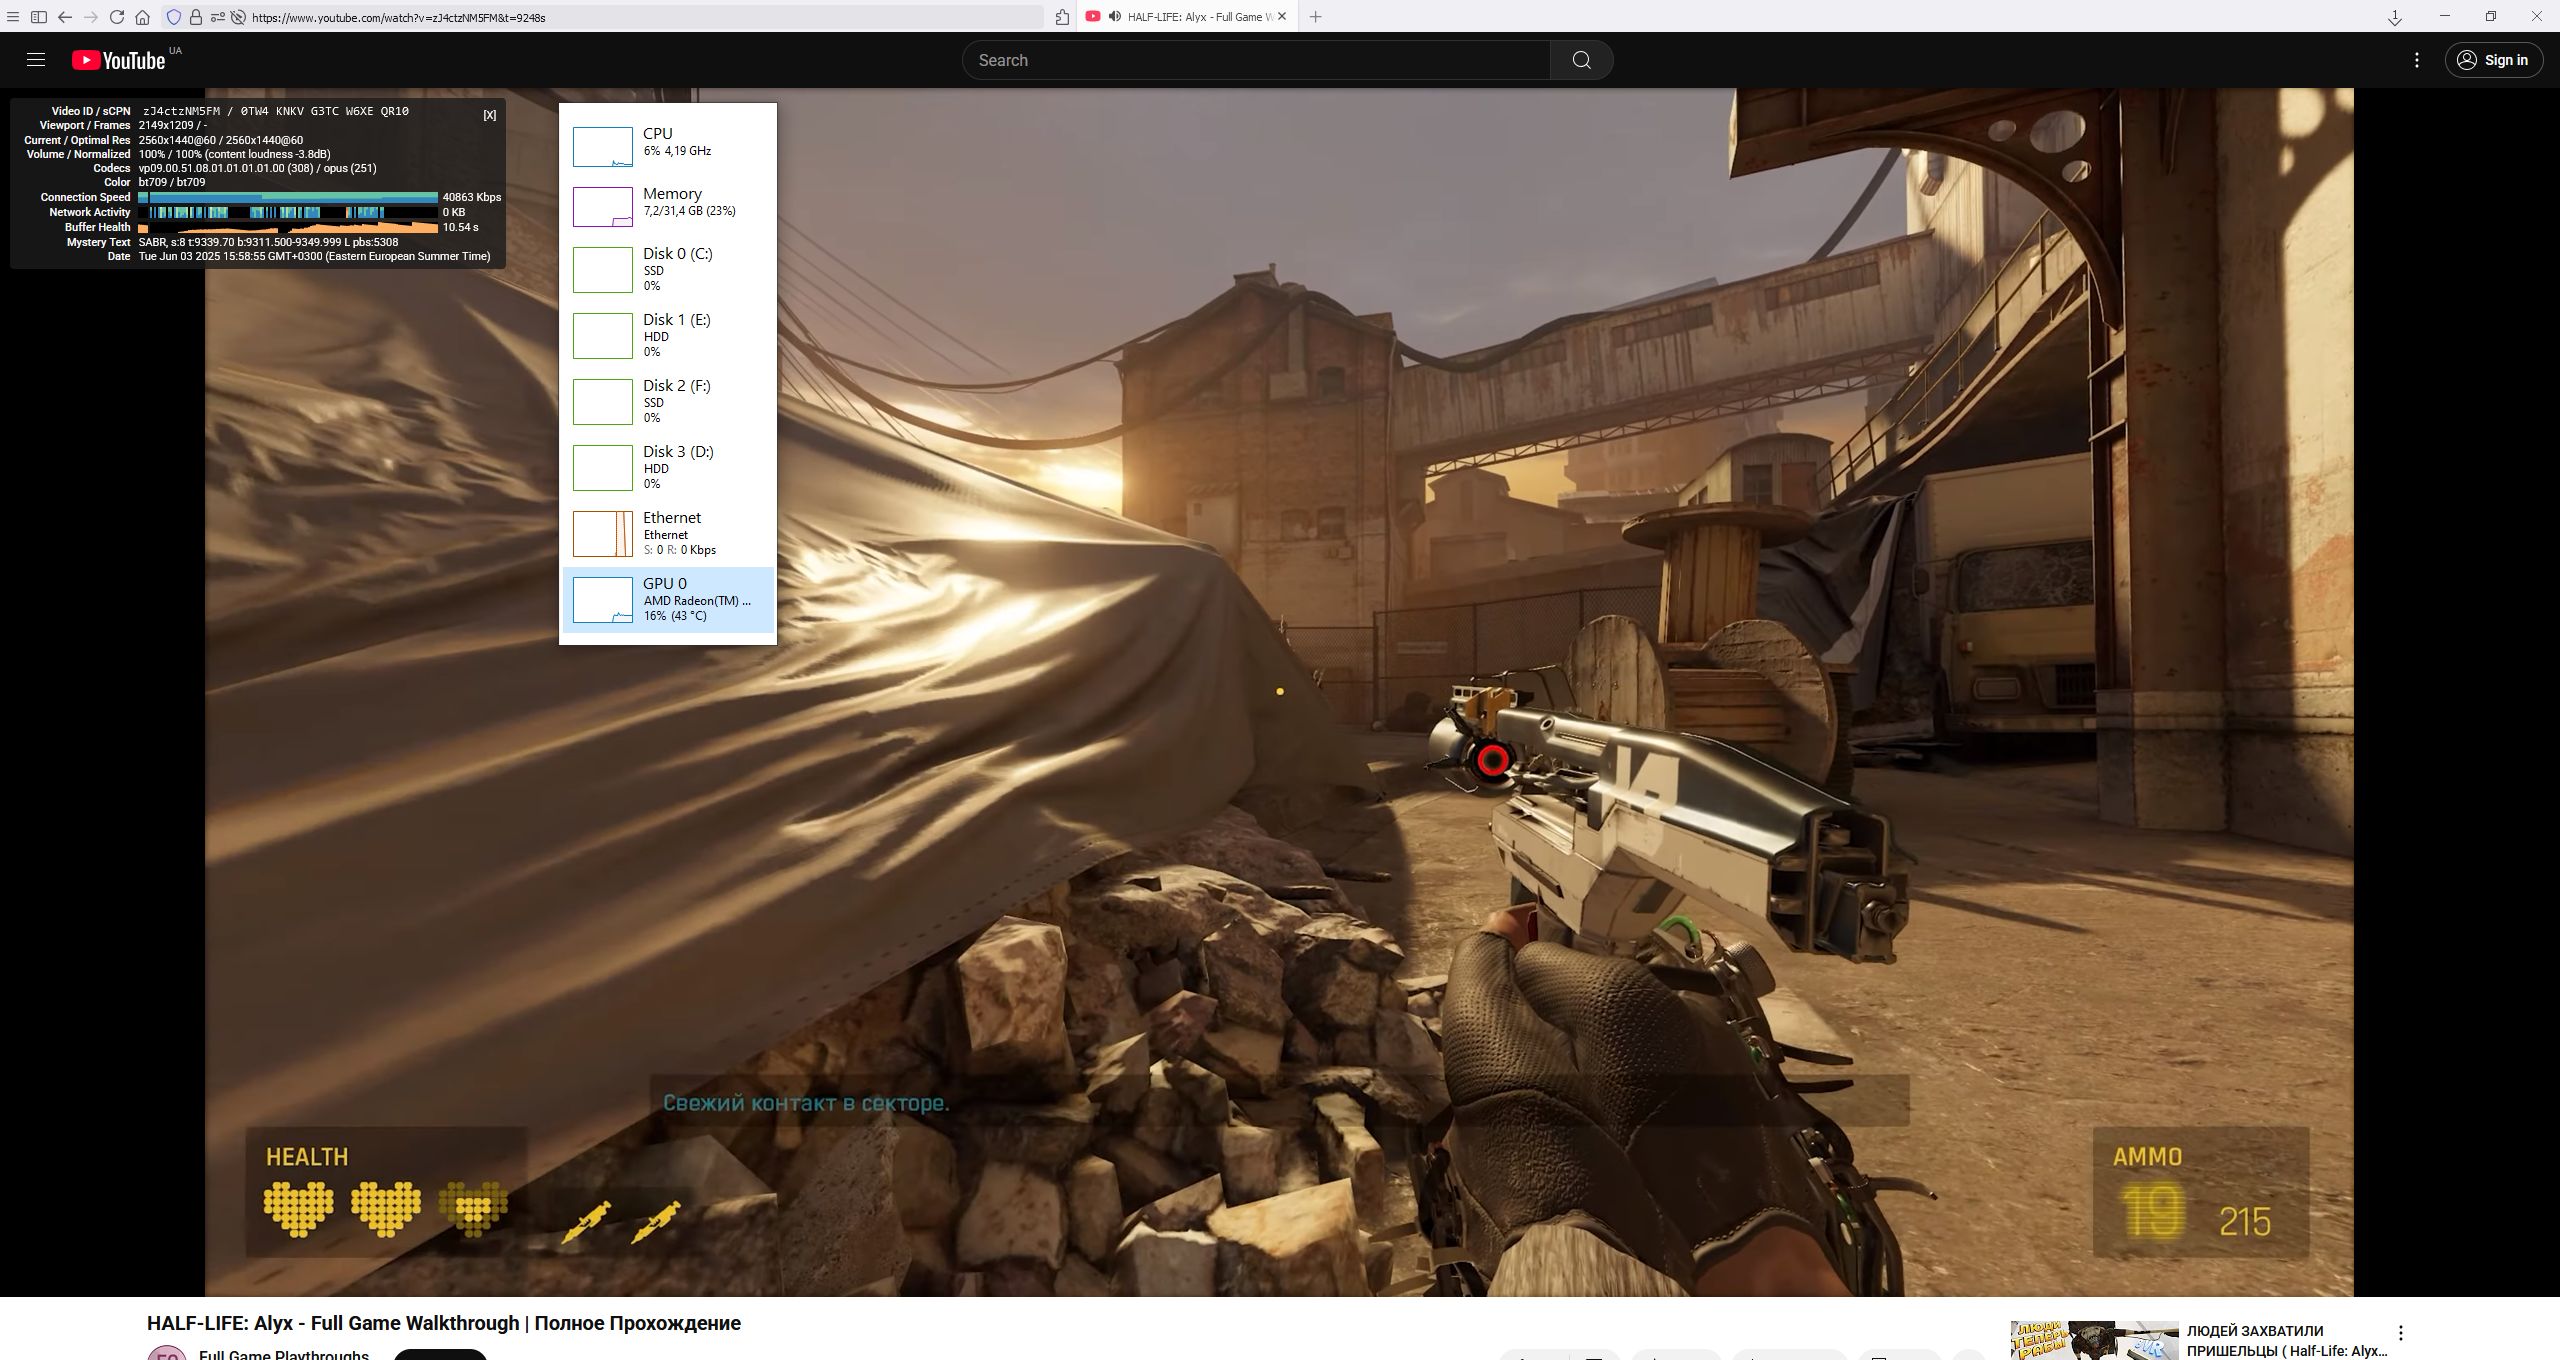Select Disk 1 (E:) entry
Screen dimensions: 2560x1360
tap(667, 335)
